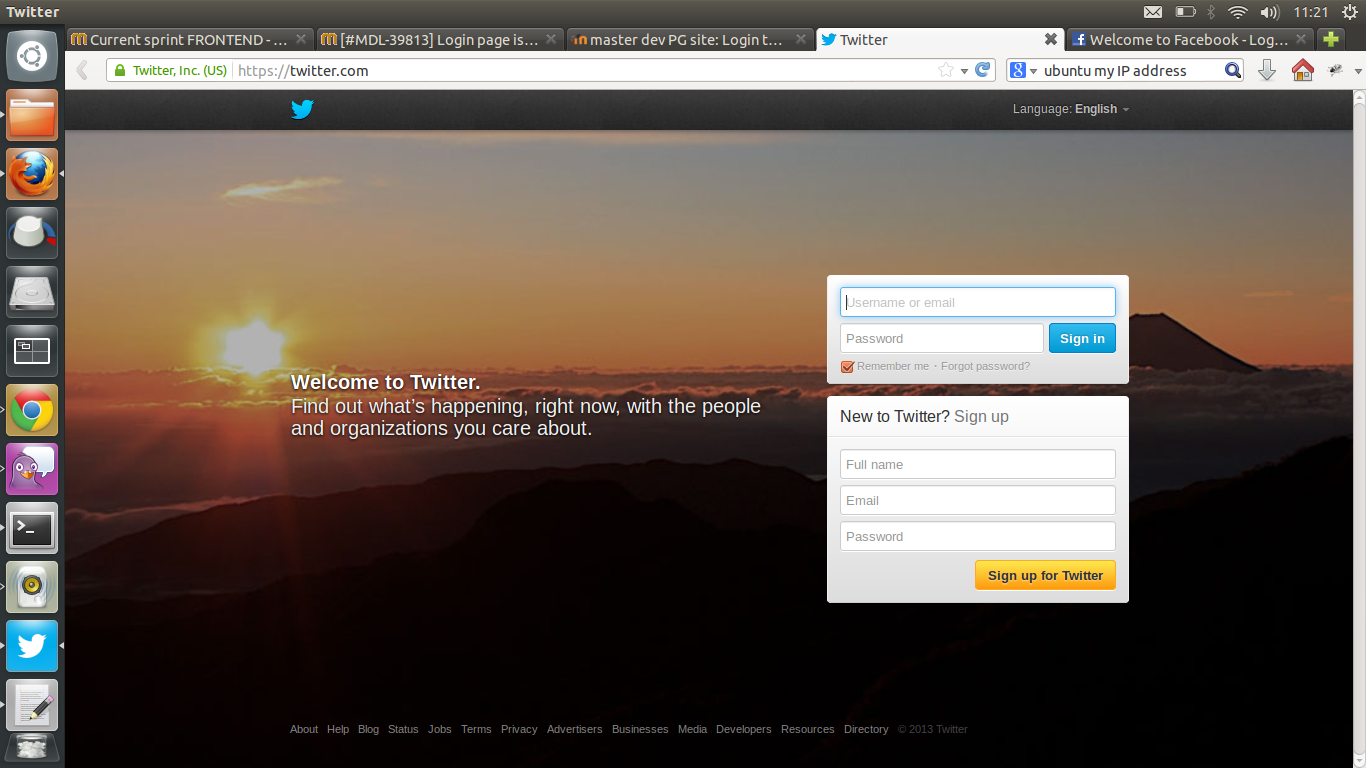1366x768 pixels.
Task: Focus the Full name signup field
Action: 978,464
